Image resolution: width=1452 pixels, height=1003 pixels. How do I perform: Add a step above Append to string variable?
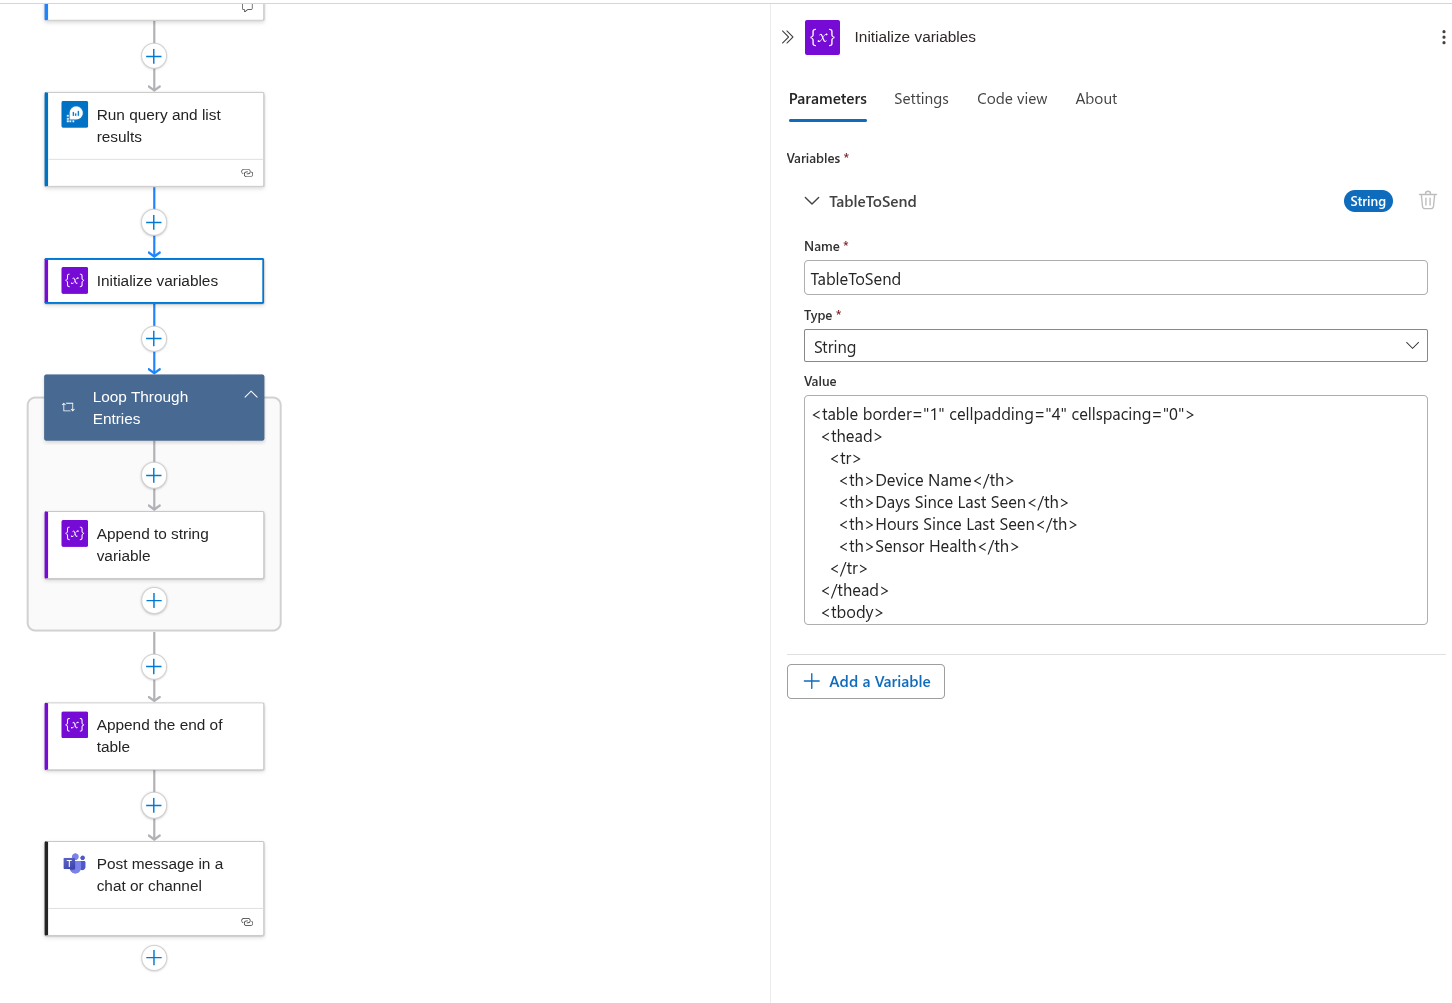[154, 475]
